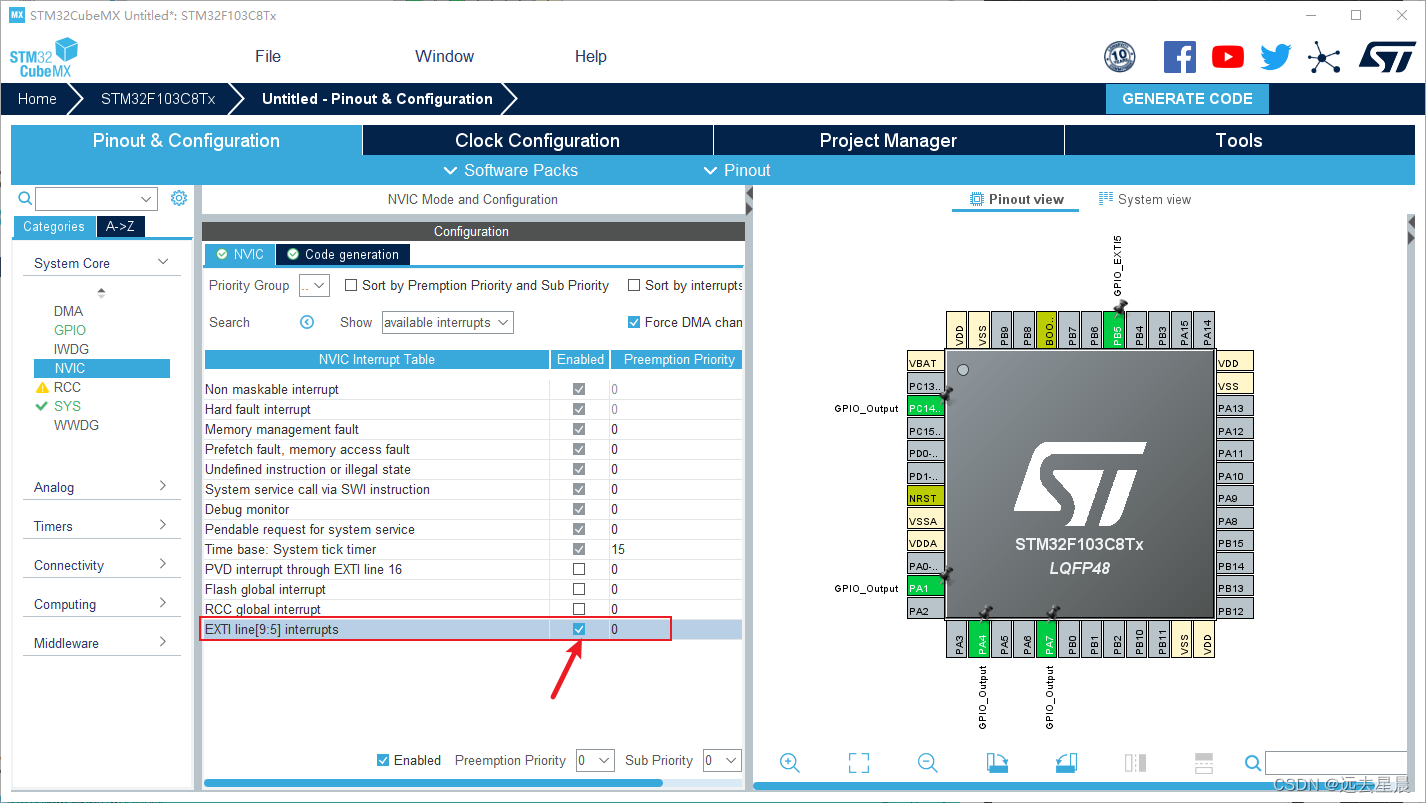The height and width of the screenshot is (803, 1426).
Task: Open the category search combo box
Action: (x=96, y=198)
